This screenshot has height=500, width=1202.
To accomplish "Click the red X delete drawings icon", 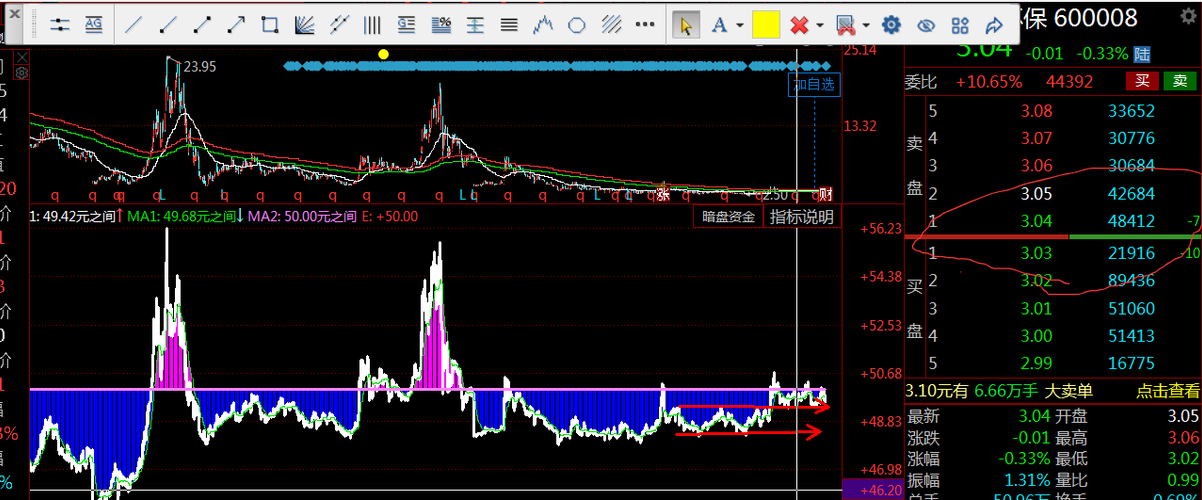I will click(x=799, y=24).
